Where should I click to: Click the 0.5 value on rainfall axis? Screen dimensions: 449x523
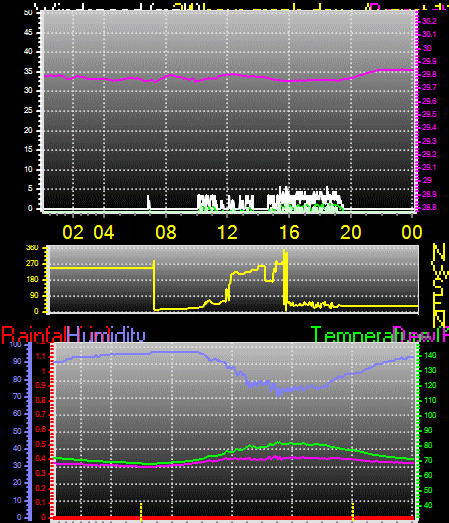click(41, 444)
